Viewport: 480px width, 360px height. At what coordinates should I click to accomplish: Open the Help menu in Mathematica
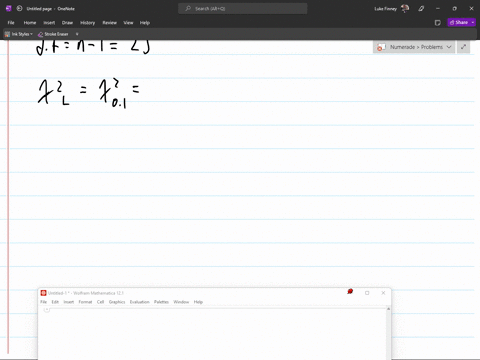coord(198,302)
